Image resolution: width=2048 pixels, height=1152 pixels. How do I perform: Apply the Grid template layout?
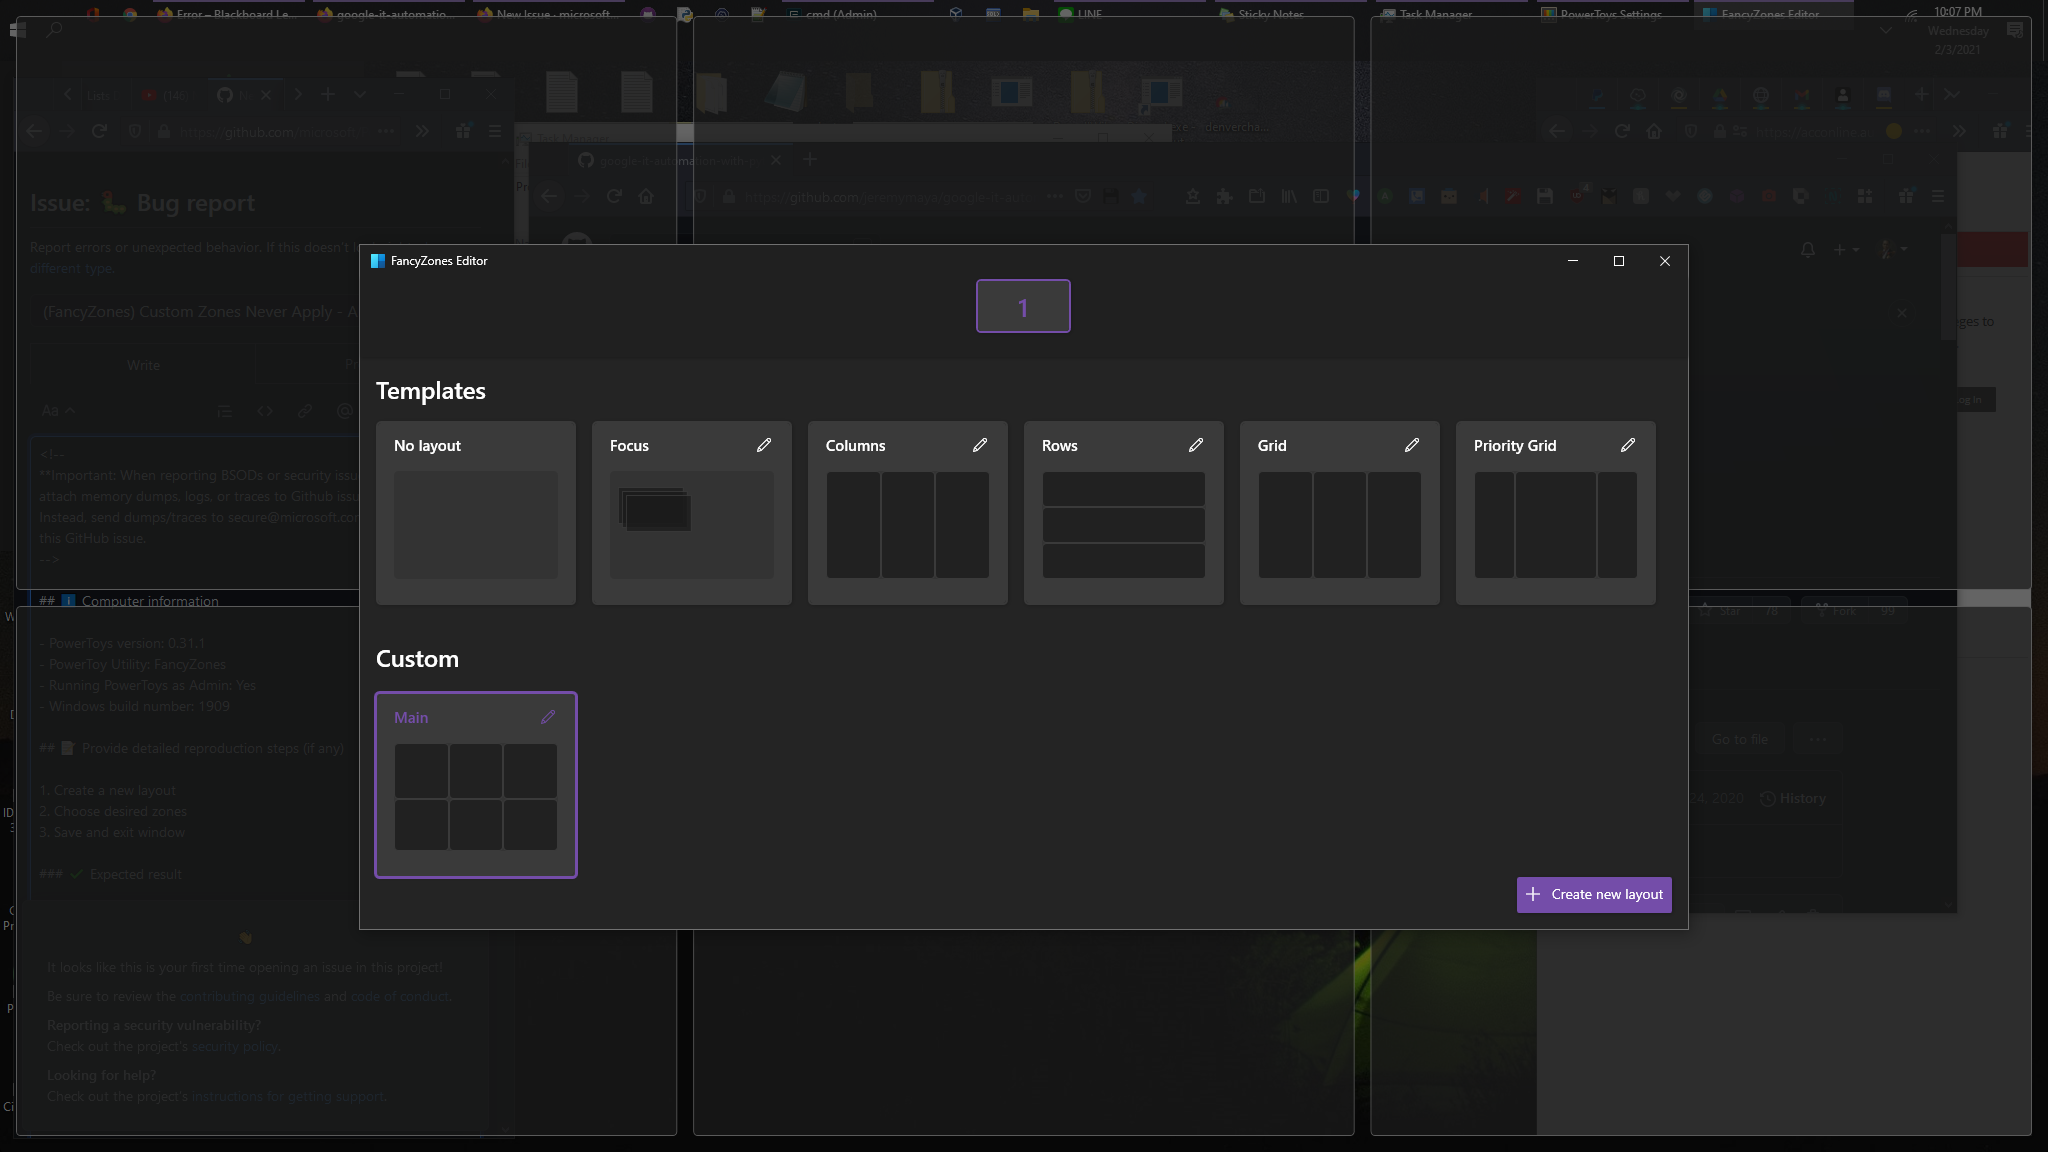[1339, 525]
